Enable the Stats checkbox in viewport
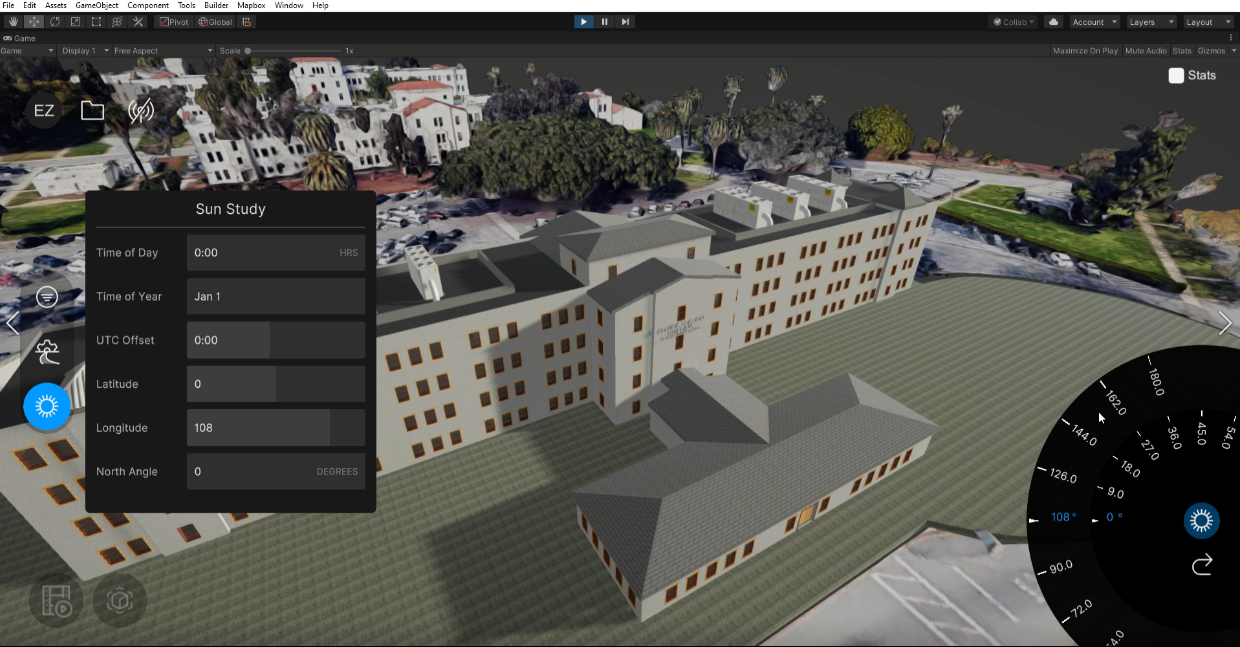The width and height of the screenshot is (1240, 647). 1176,75
